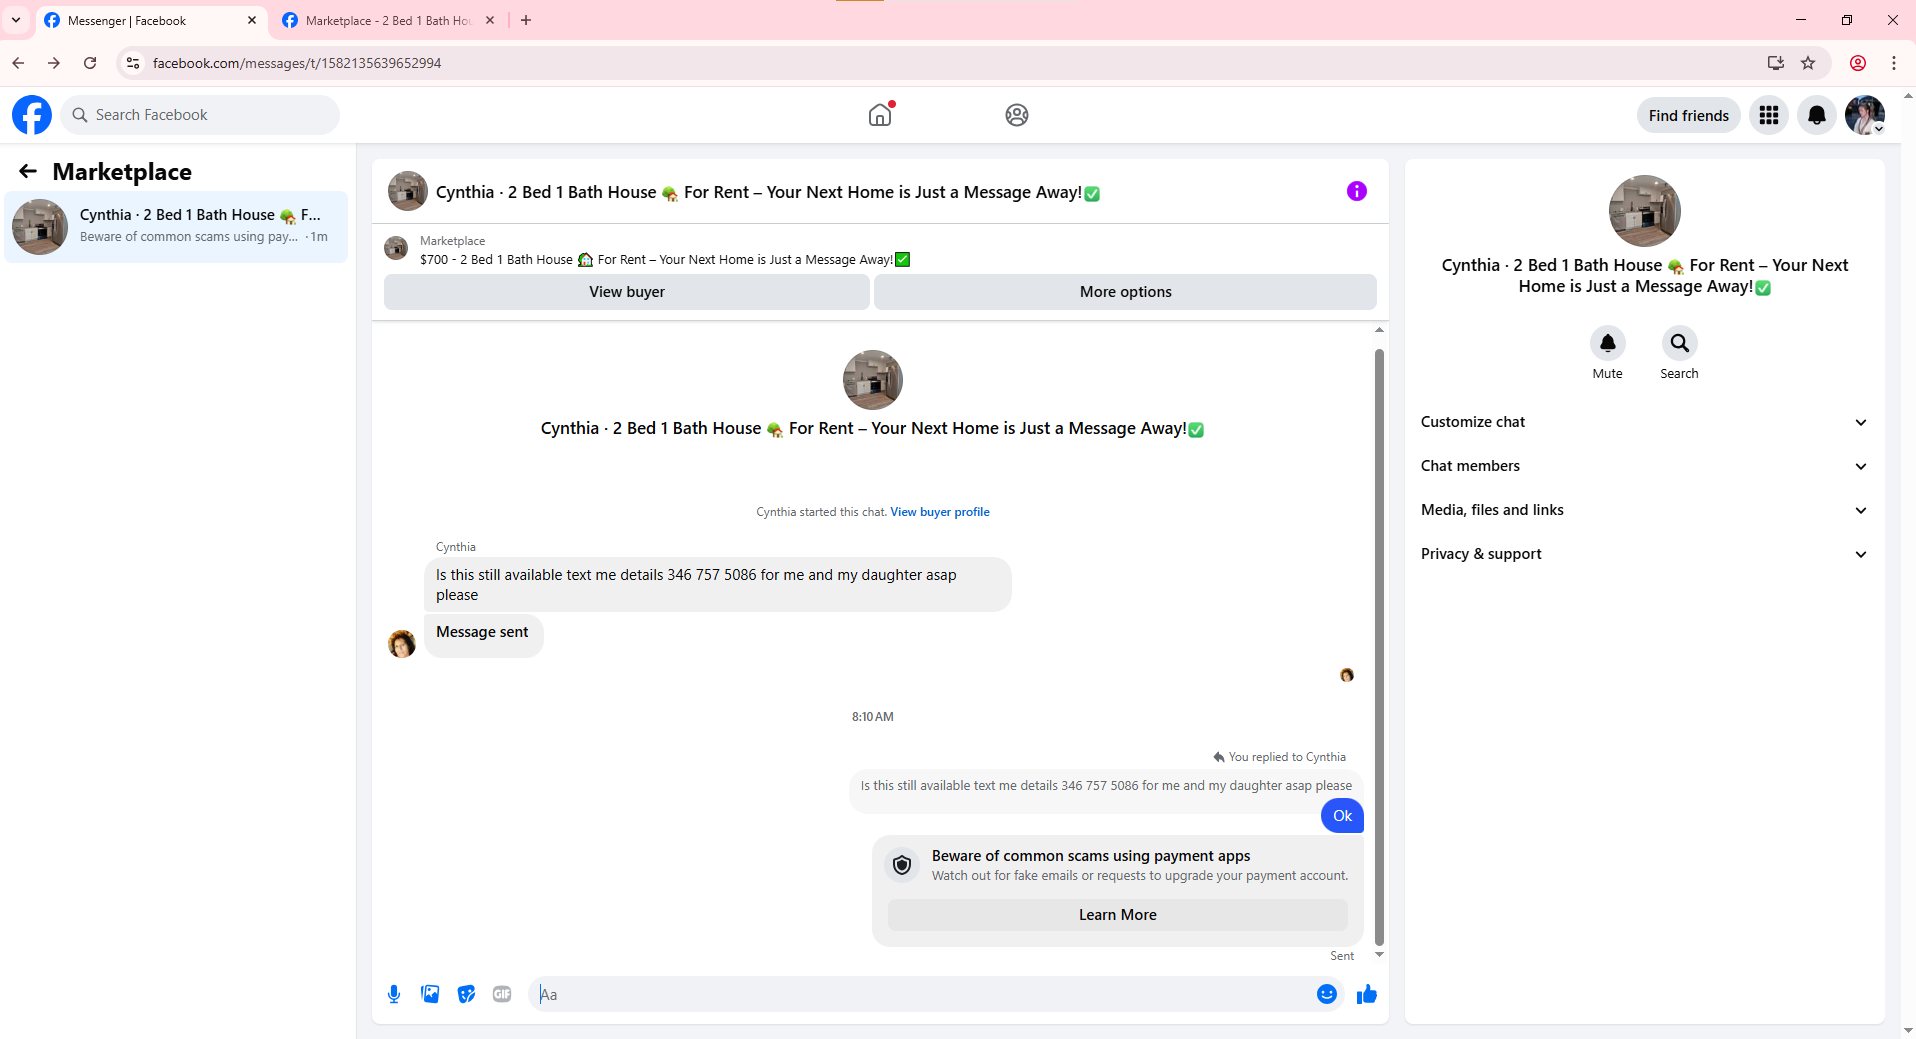Open a new browser tab

coord(526,20)
